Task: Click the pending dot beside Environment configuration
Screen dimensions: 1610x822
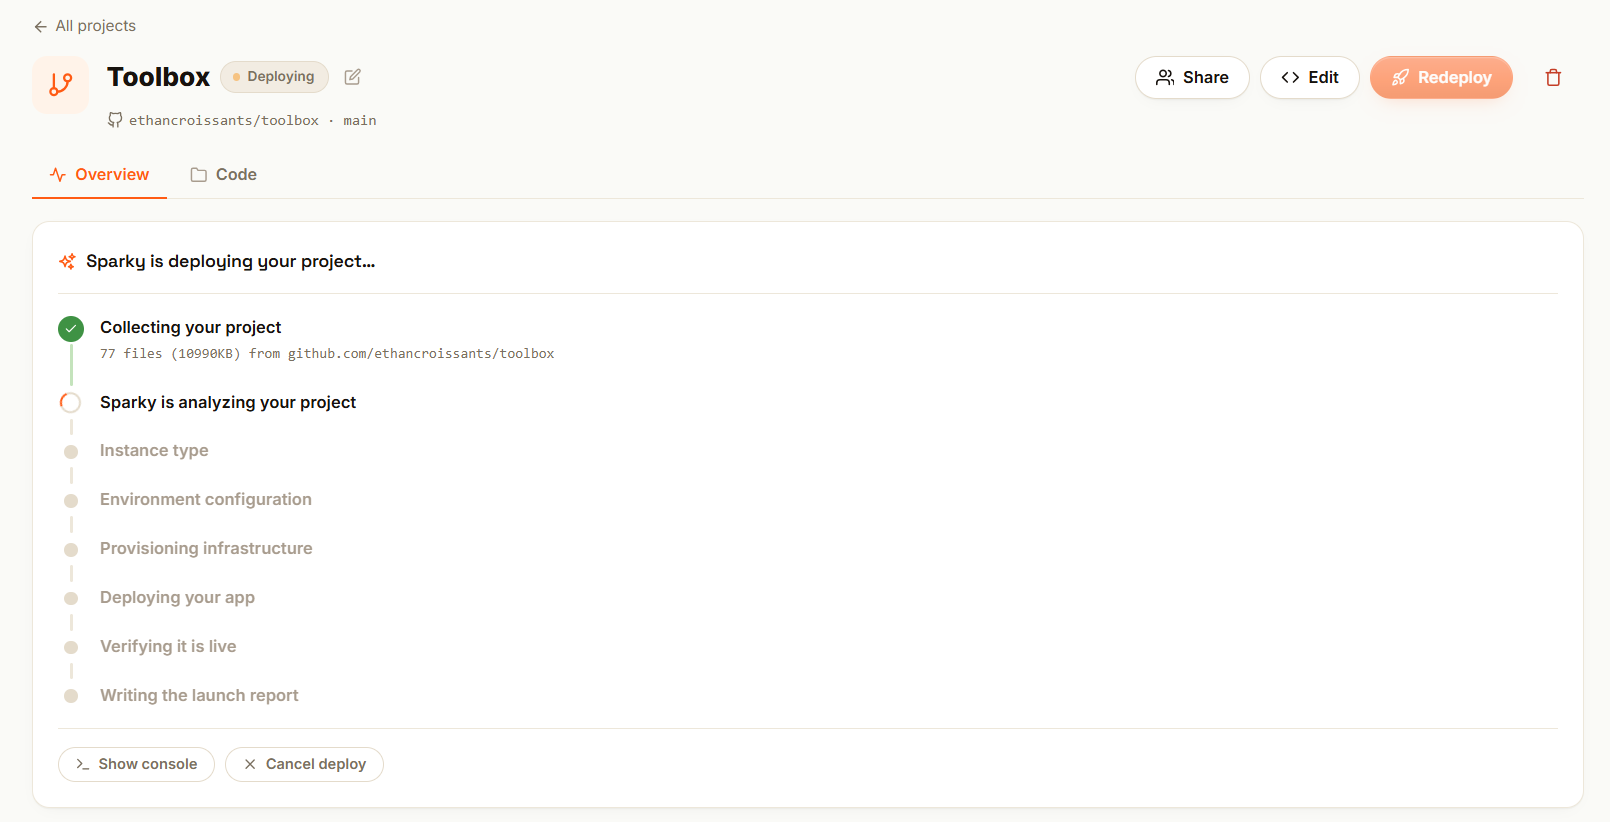Action: [x=71, y=501]
